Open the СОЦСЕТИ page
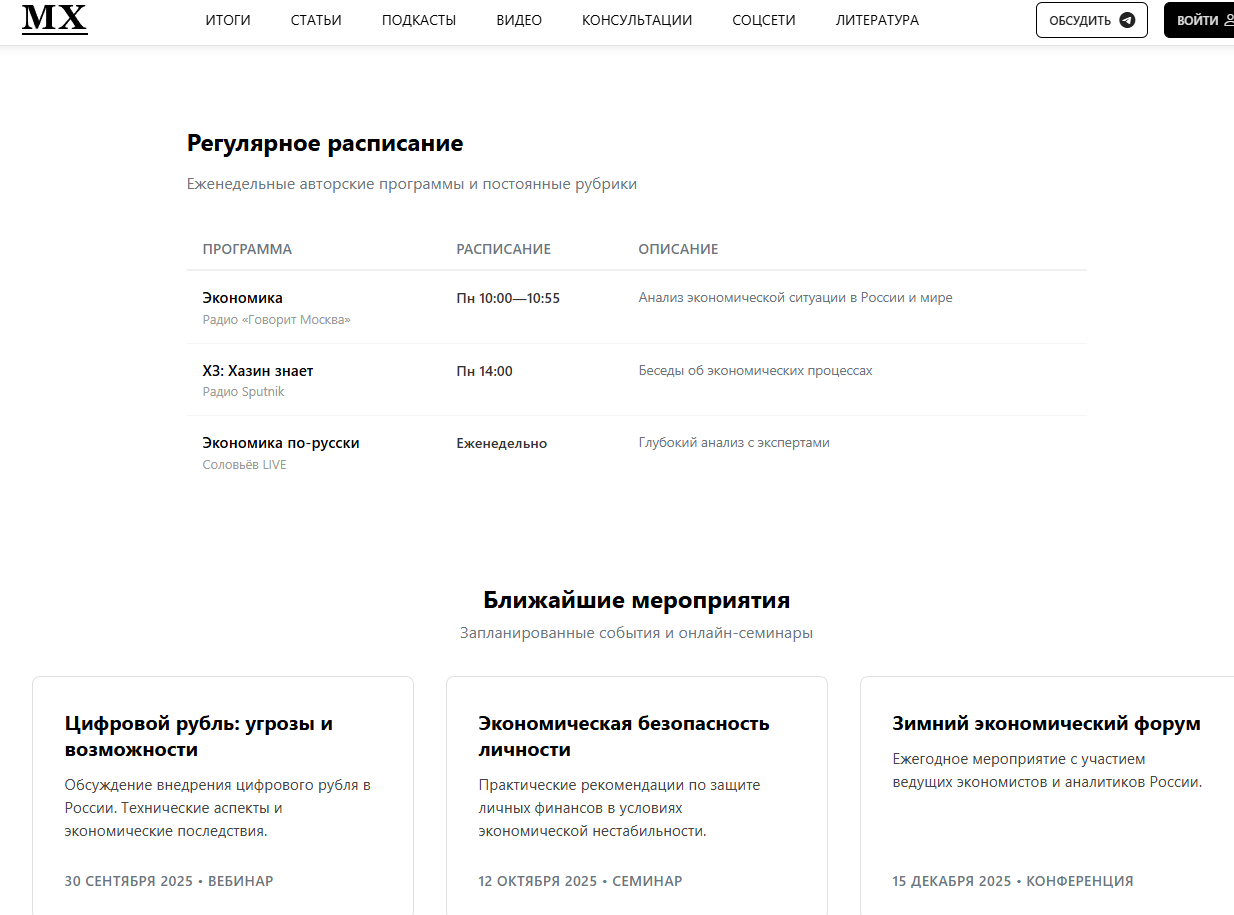 click(x=763, y=20)
